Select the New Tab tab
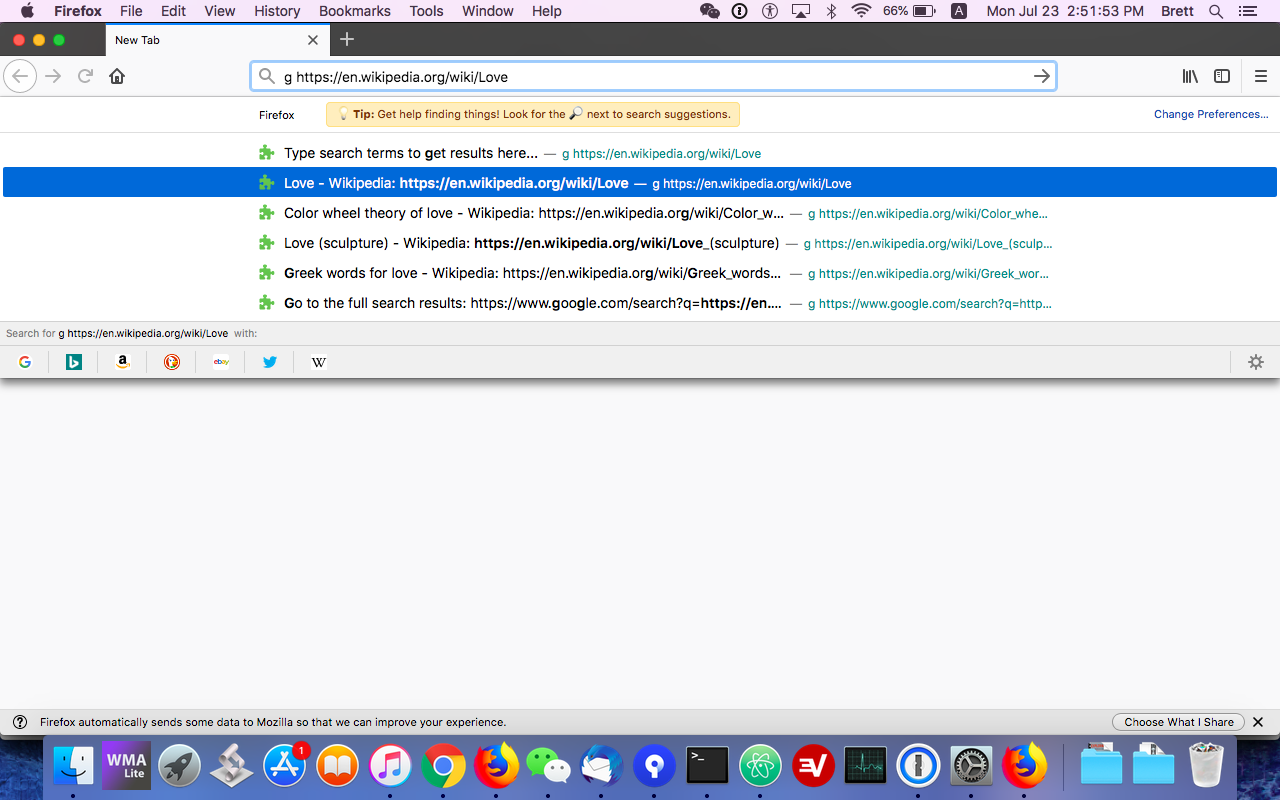The height and width of the screenshot is (800, 1280). coord(216,40)
